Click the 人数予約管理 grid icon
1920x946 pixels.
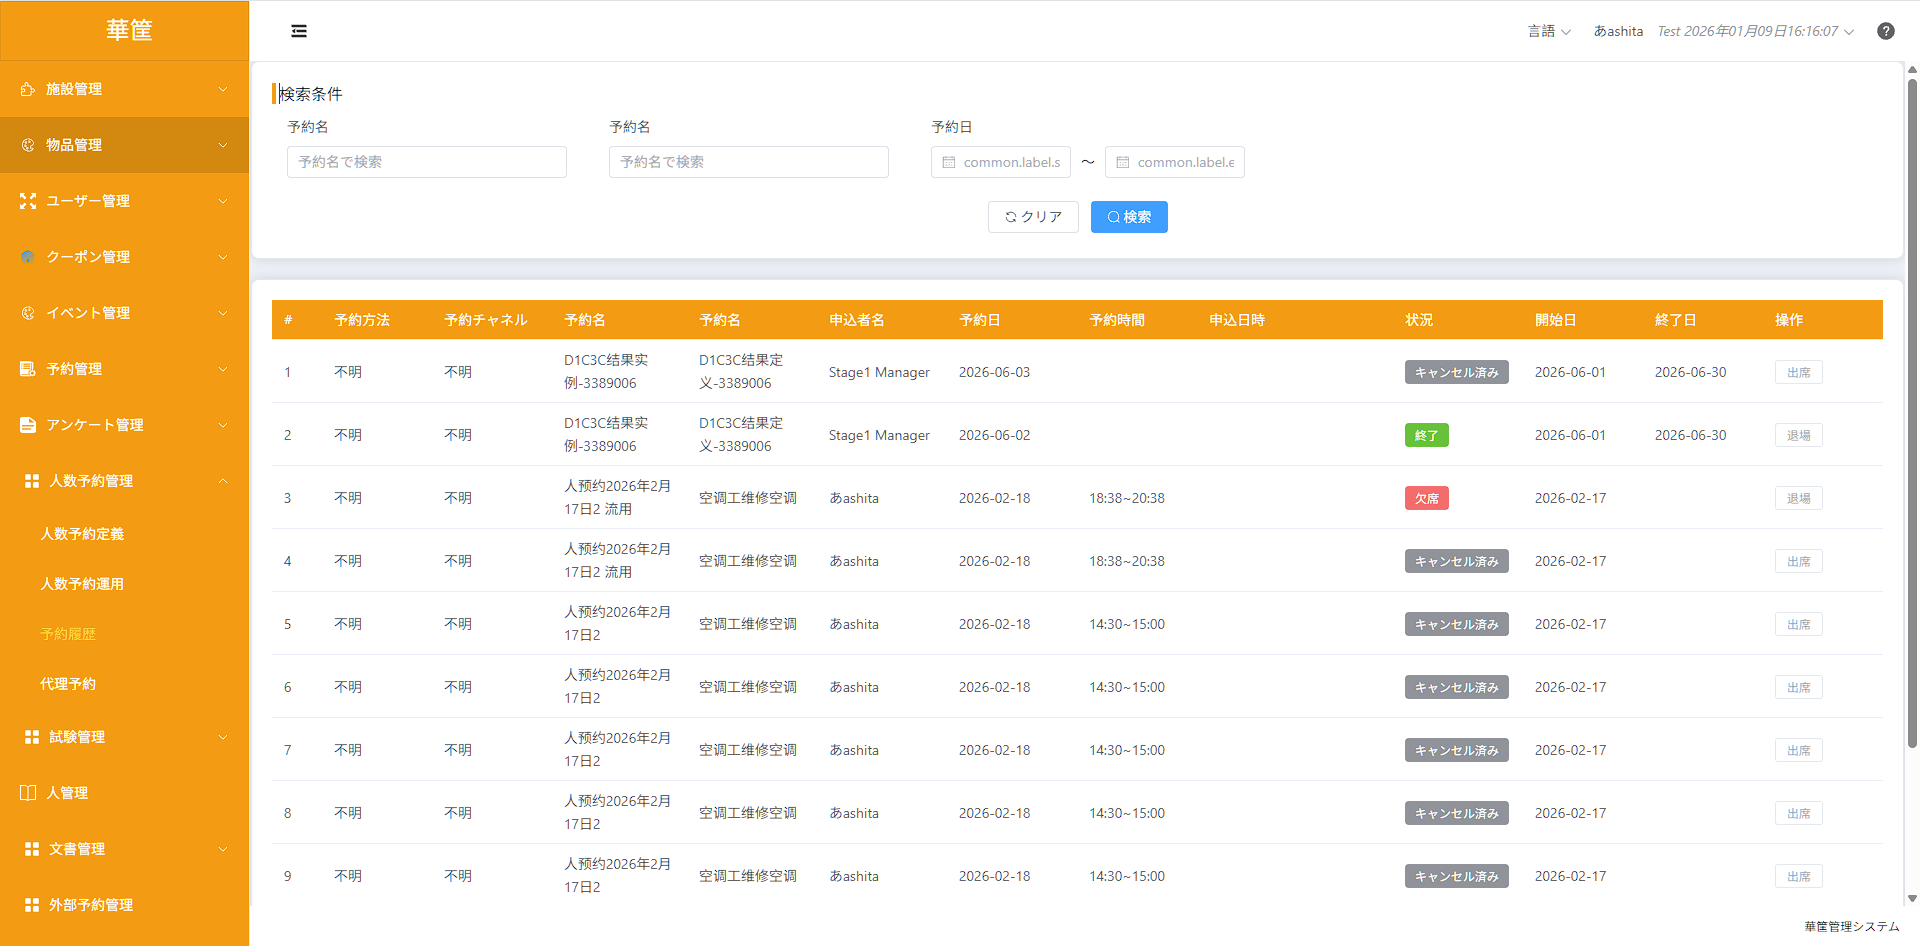click(x=32, y=481)
